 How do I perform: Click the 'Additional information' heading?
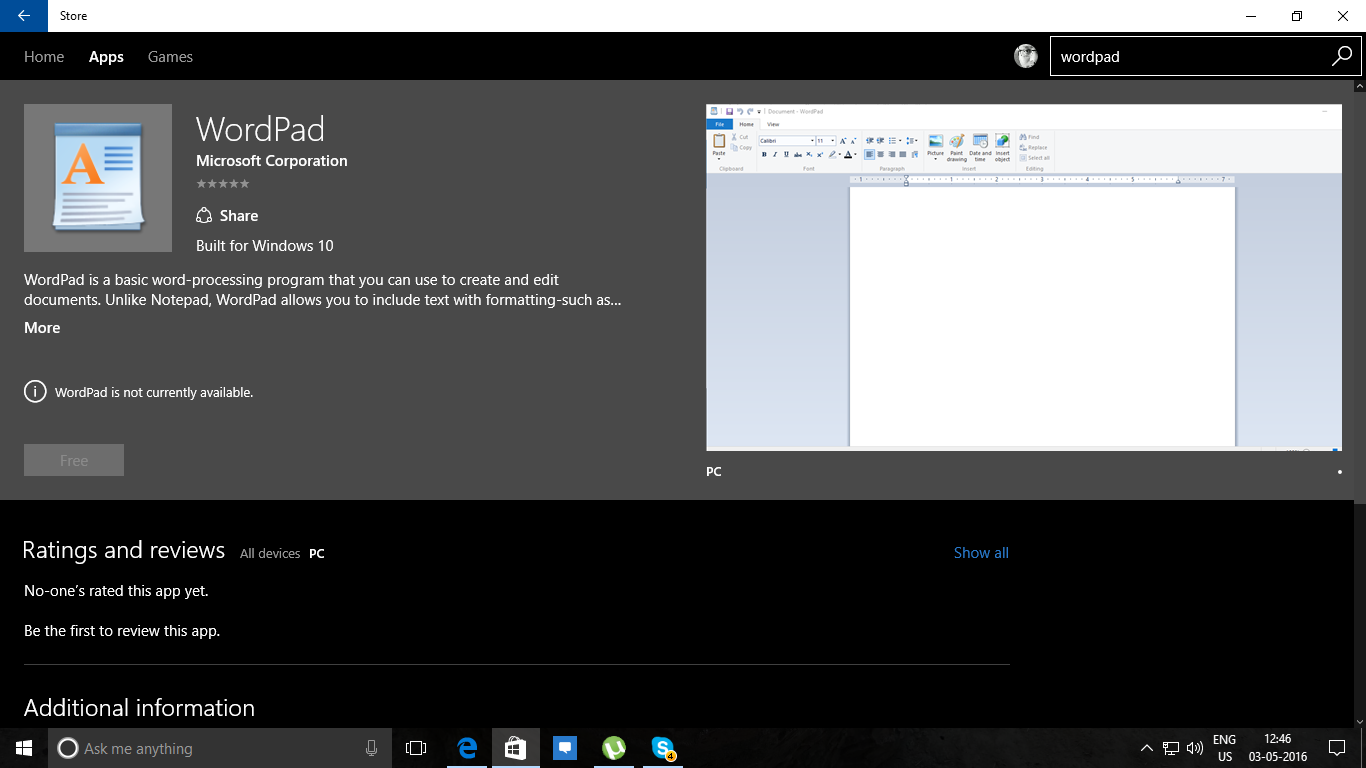pyautogui.click(x=139, y=708)
